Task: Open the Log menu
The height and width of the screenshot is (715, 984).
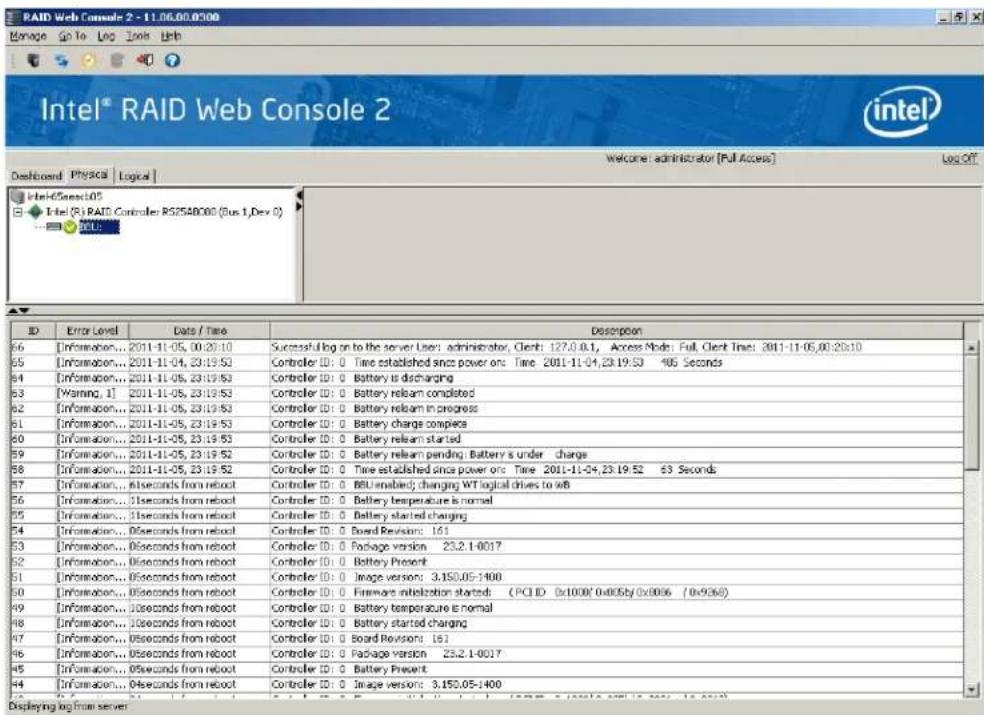Action: click(106, 36)
